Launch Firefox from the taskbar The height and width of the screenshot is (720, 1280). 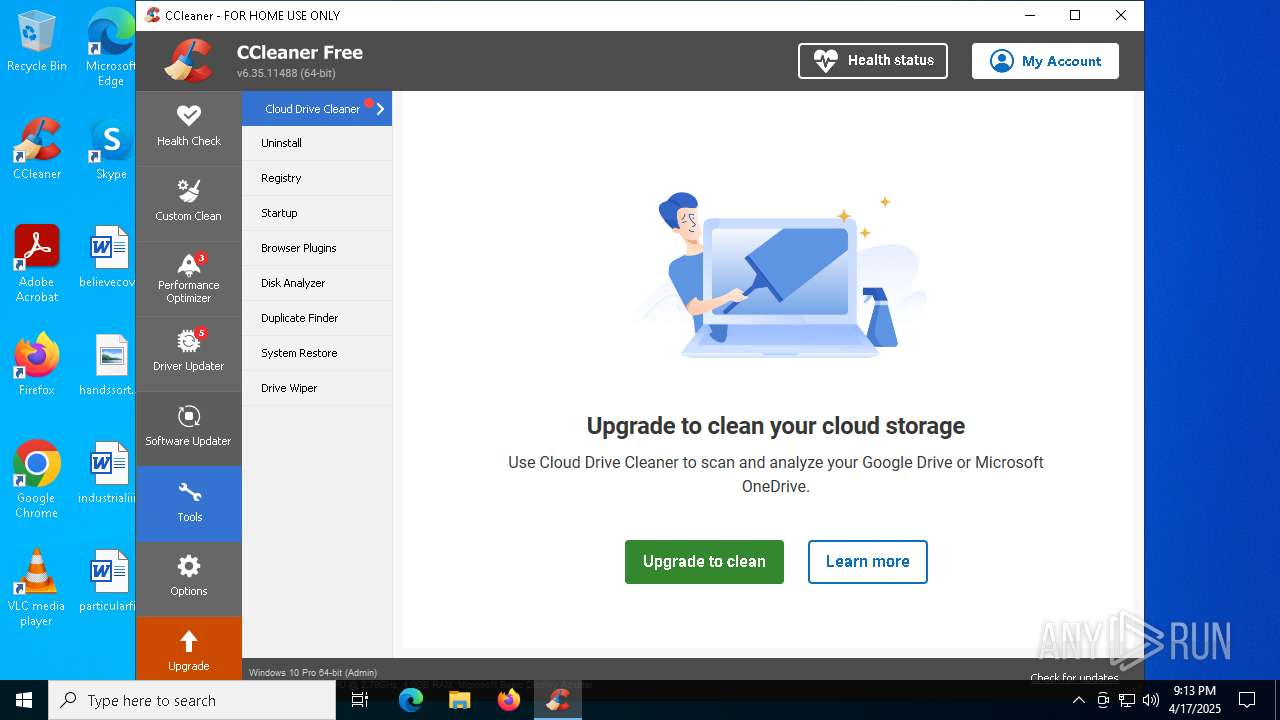(509, 700)
